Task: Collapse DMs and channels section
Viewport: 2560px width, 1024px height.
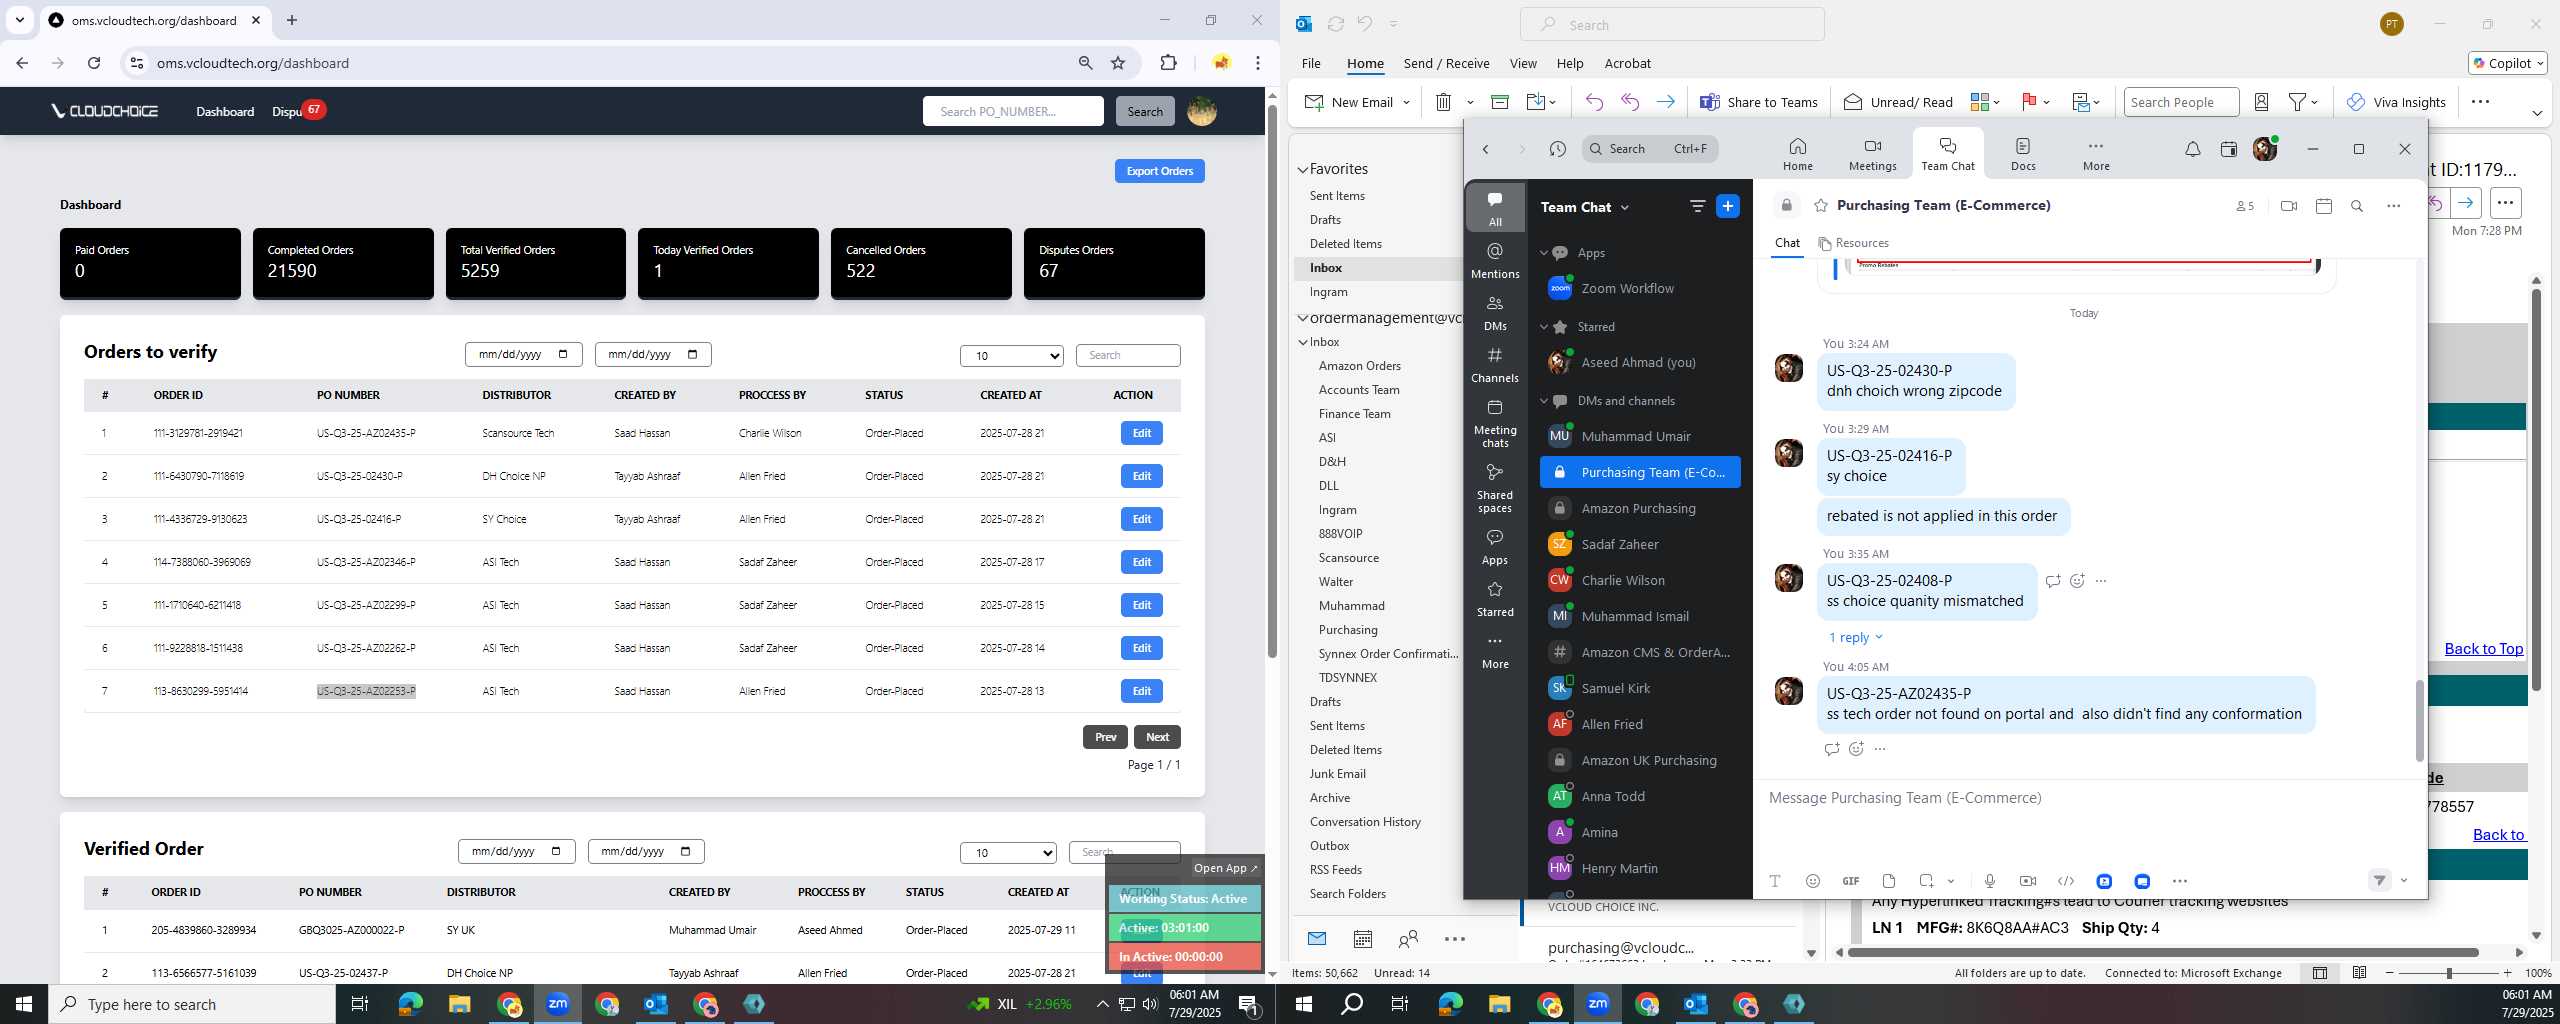Action: [x=1543, y=401]
